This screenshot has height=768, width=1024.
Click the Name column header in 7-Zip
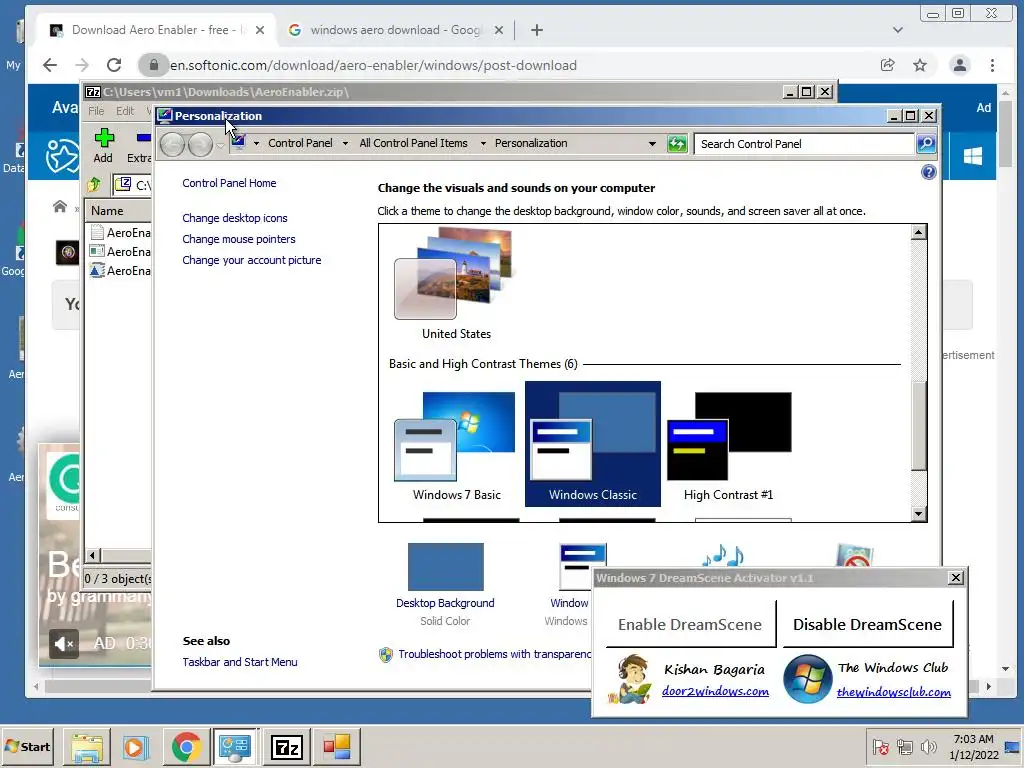(x=120, y=211)
